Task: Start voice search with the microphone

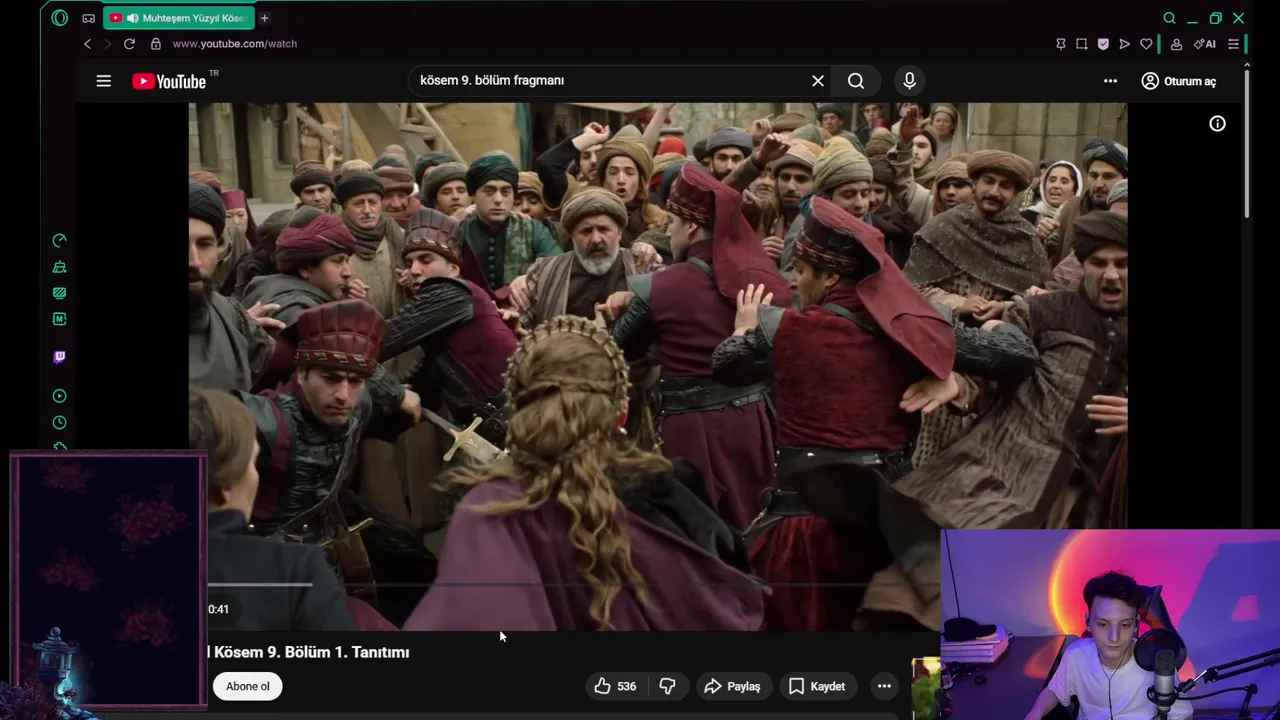Action: 909,81
